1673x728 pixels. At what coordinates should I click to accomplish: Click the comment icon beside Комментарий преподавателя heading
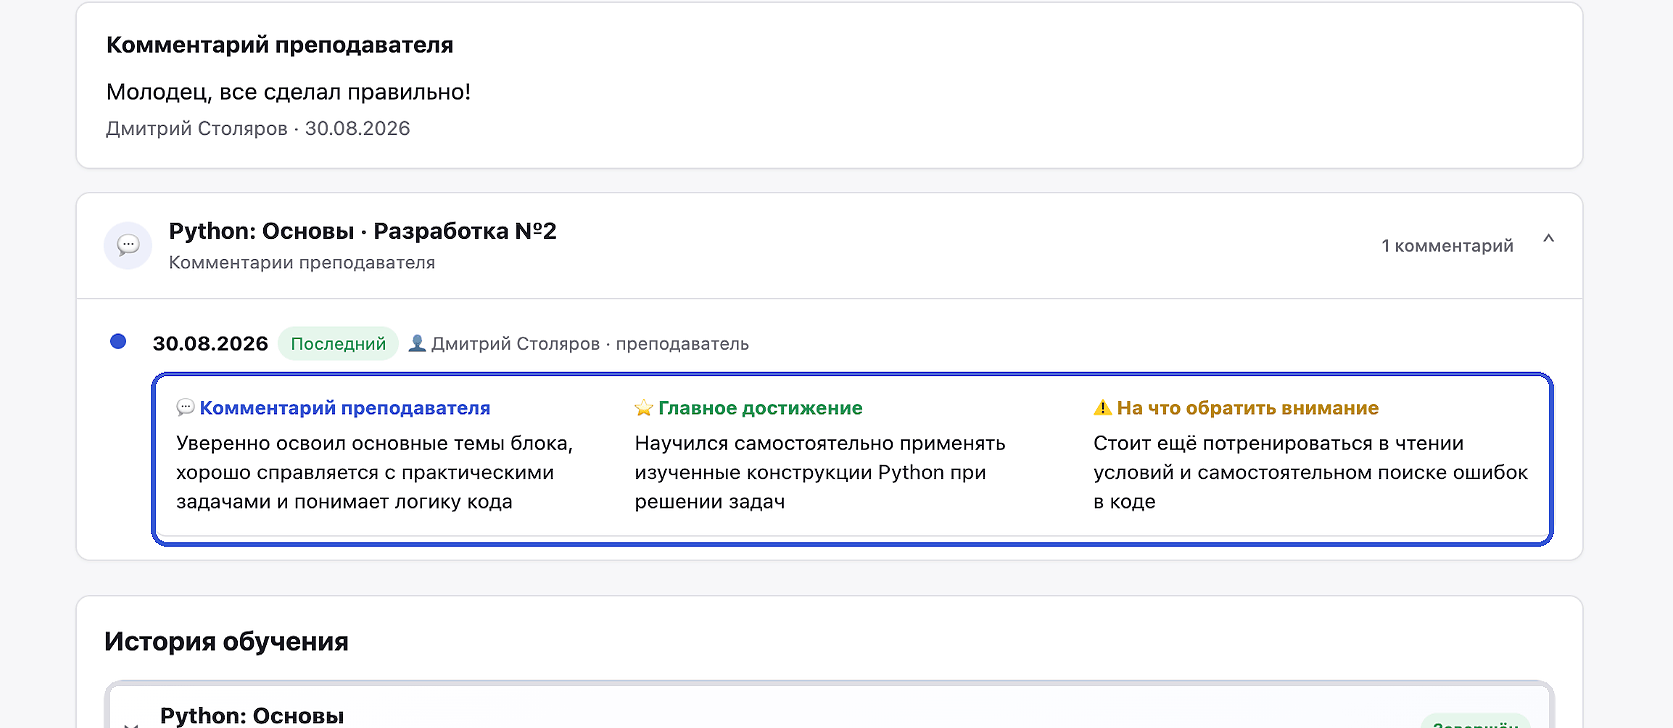(185, 408)
